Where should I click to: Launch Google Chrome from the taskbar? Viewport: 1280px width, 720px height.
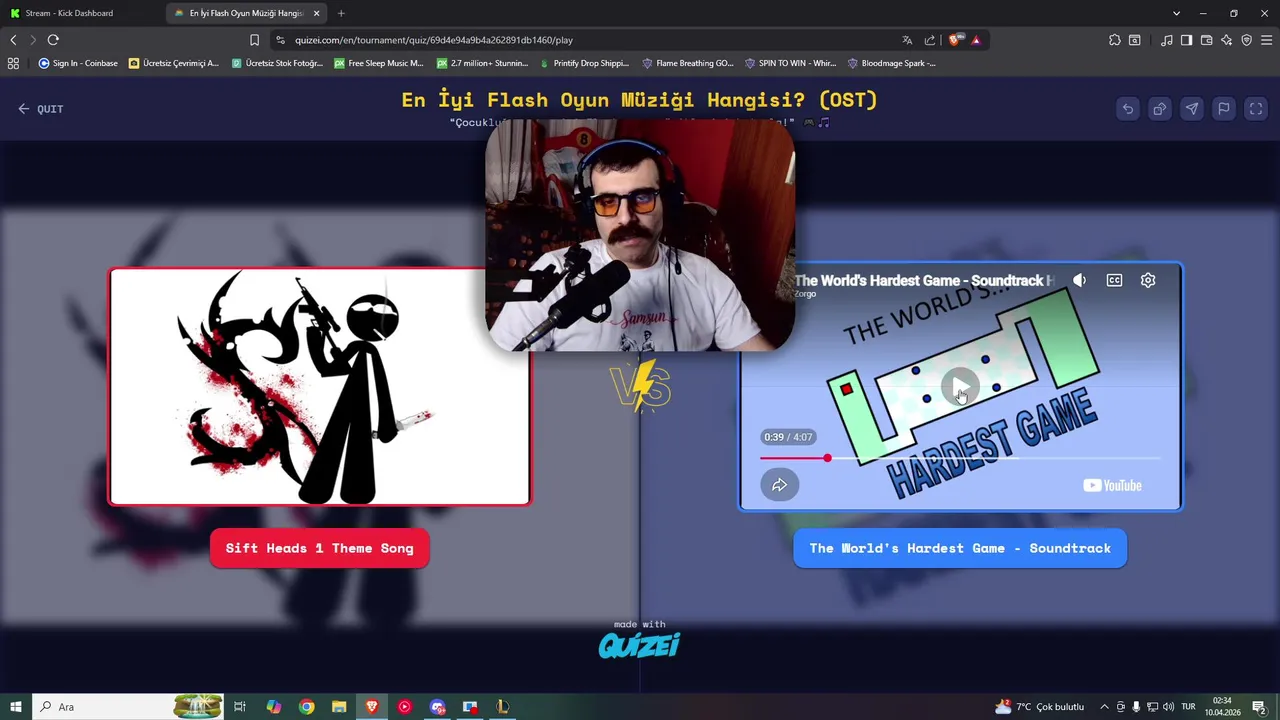point(306,707)
